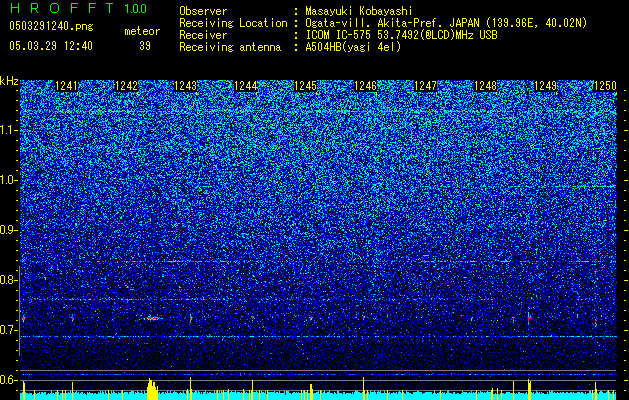
Task: Click the 1241 time marker
Action: coord(66,86)
